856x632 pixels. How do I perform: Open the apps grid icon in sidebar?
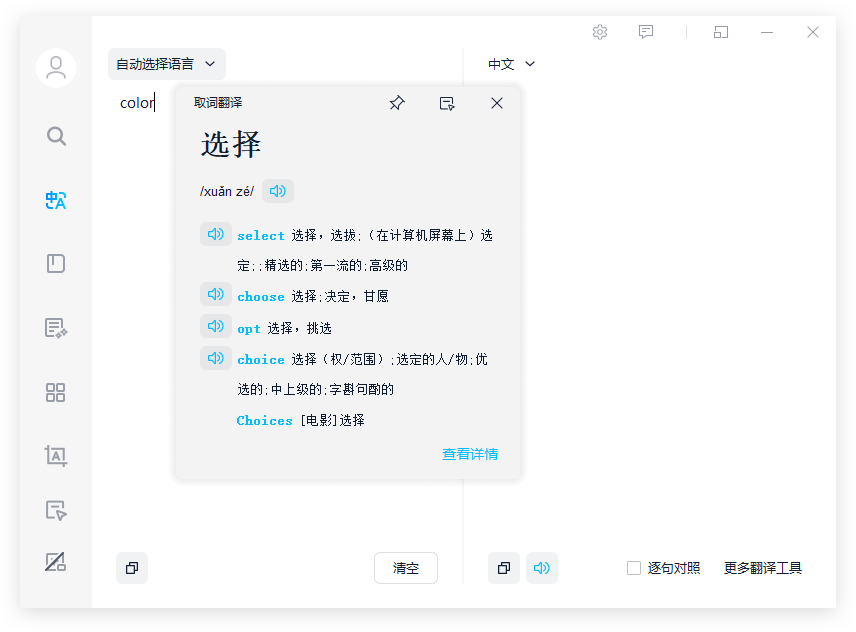(56, 392)
